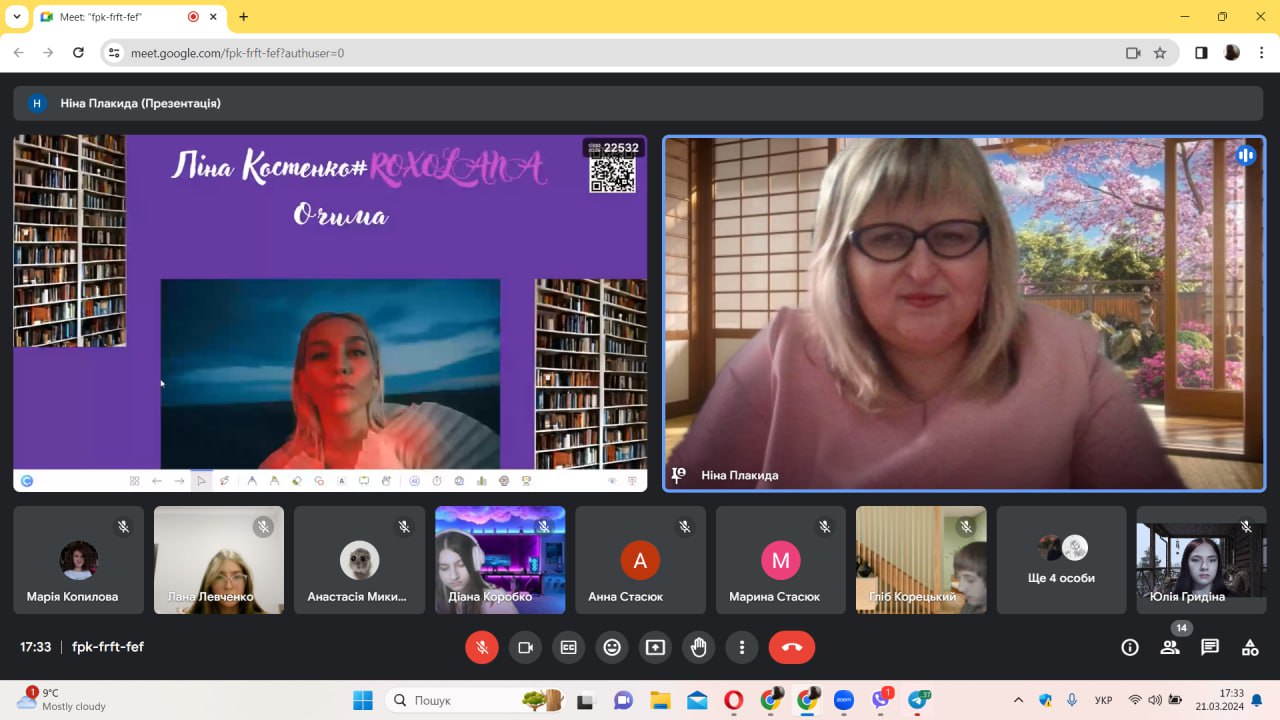This screenshot has width=1280, height=720.
Task: Show hidden icons in system tray
Action: tap(1018, 700)
